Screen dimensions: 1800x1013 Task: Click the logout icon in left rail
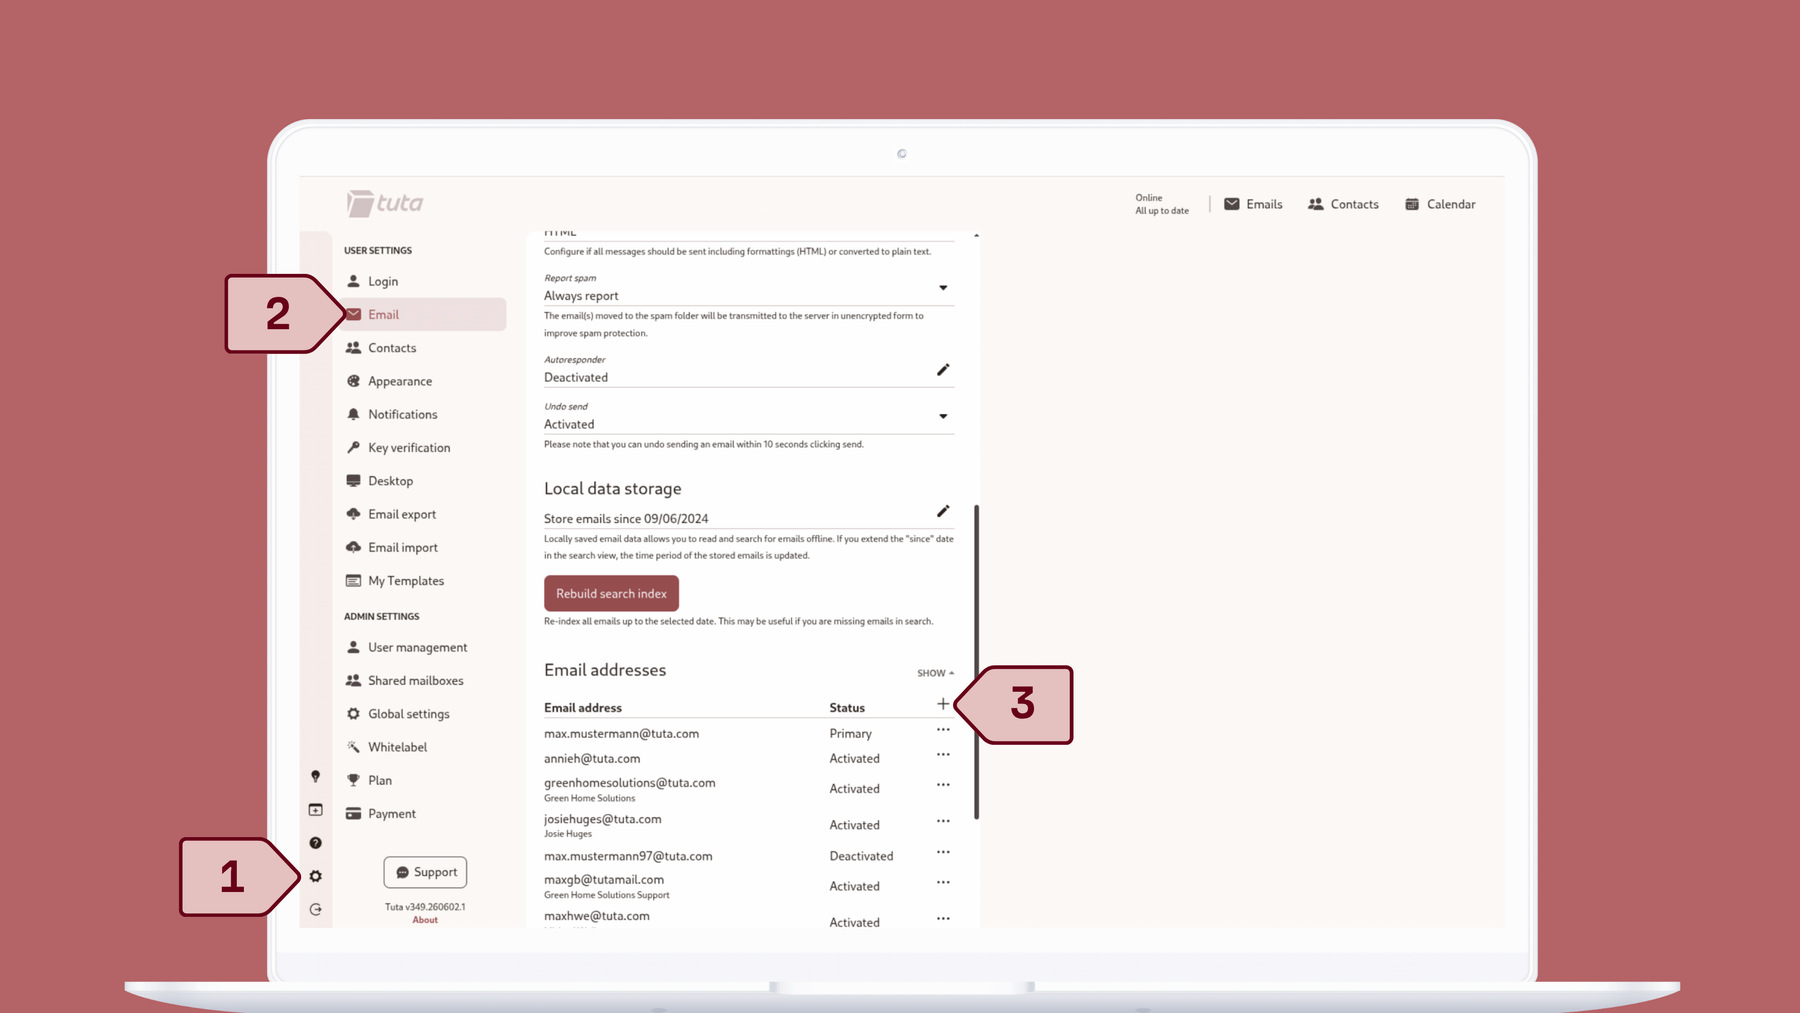pos(315,909)
